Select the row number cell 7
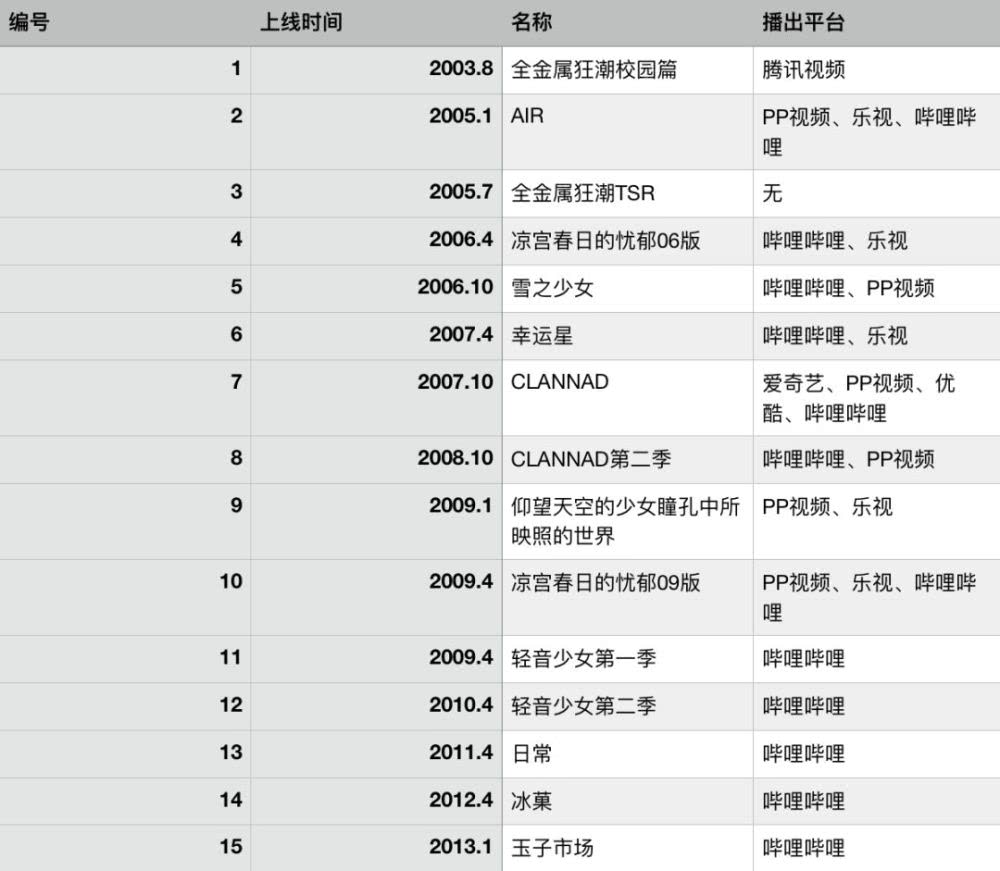 pyautogui.click(x=125, y=398)
